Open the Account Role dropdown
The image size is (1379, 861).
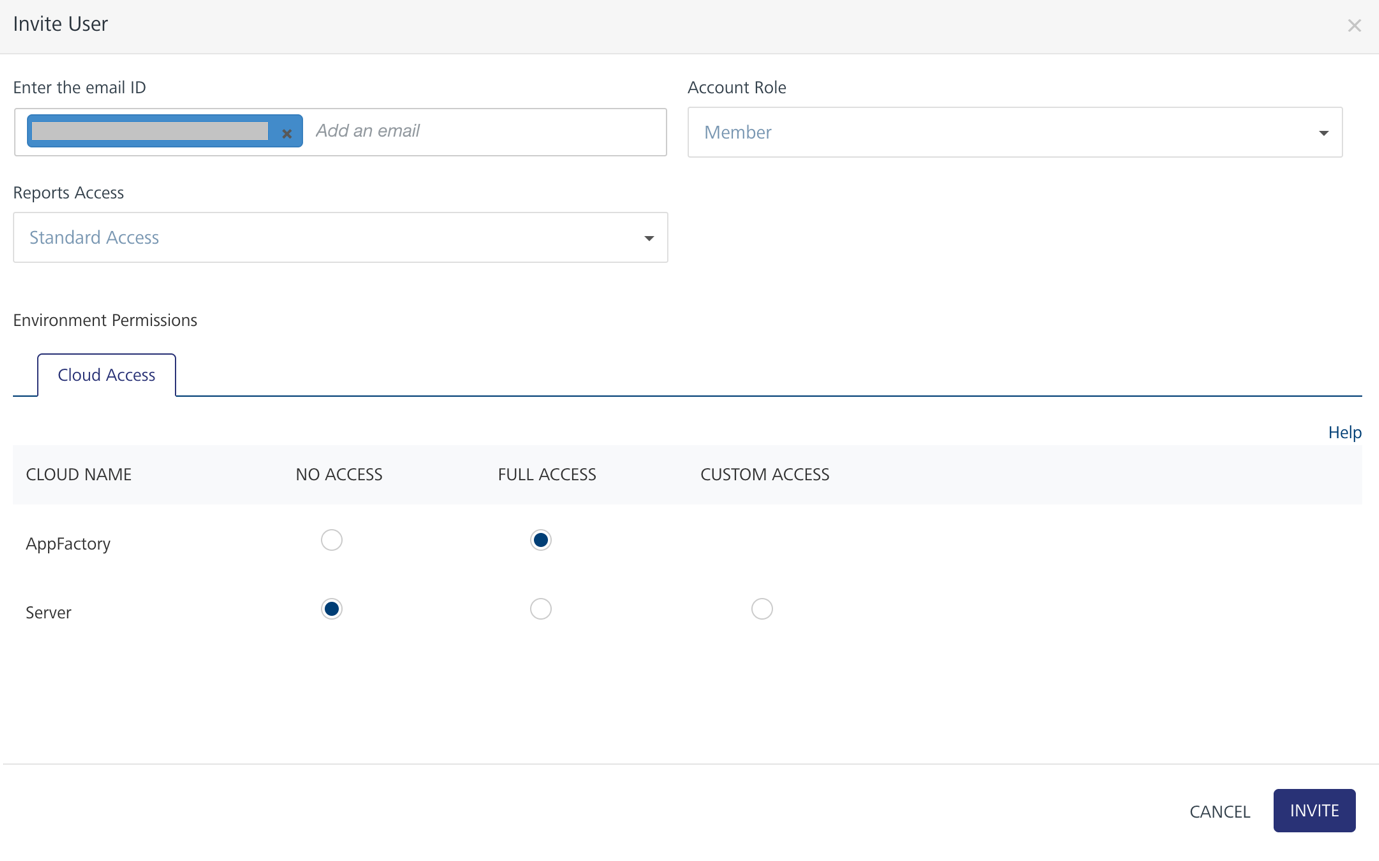[x=1015, y=132]
